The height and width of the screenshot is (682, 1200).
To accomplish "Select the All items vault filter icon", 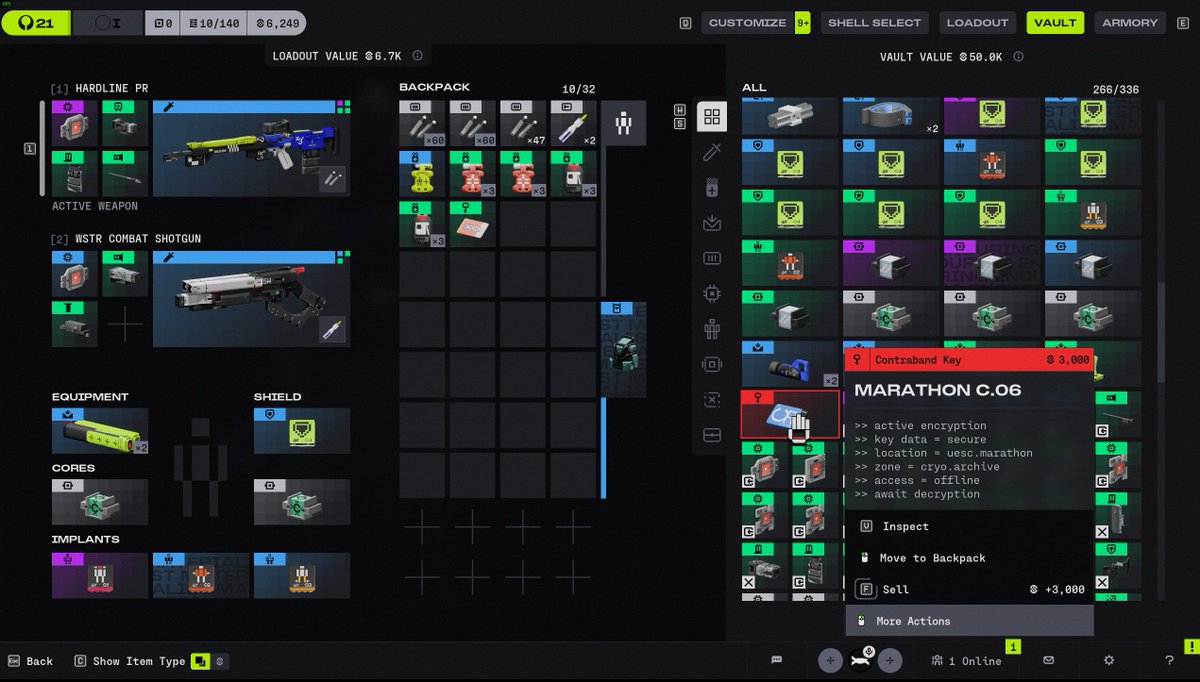I will [x=712, y=117].
